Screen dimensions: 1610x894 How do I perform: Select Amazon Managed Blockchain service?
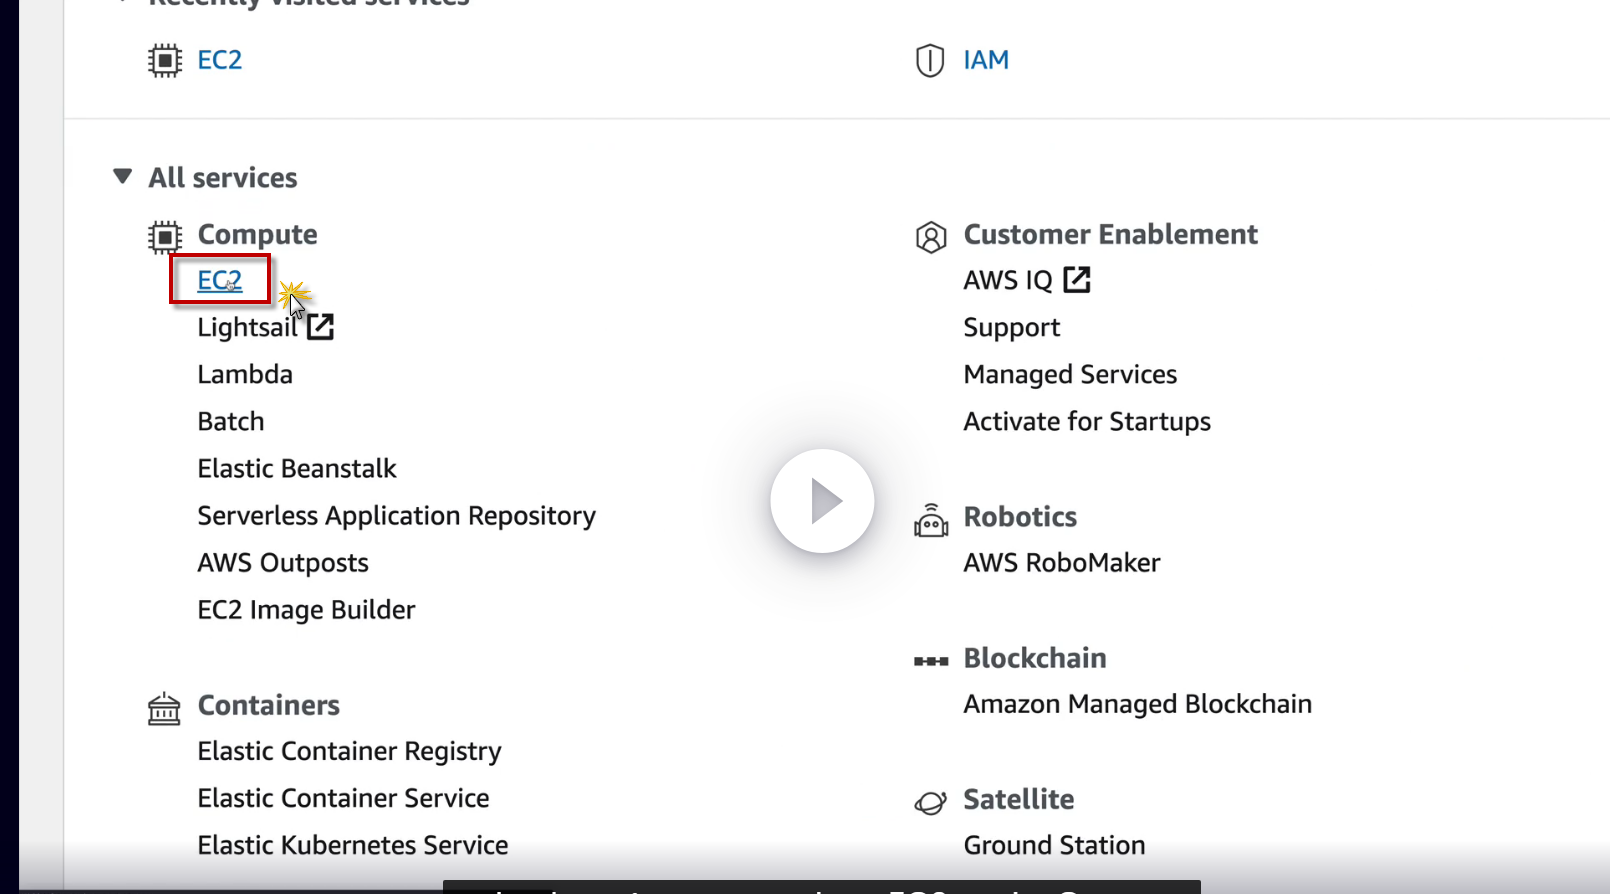(x=1137, y=704)
